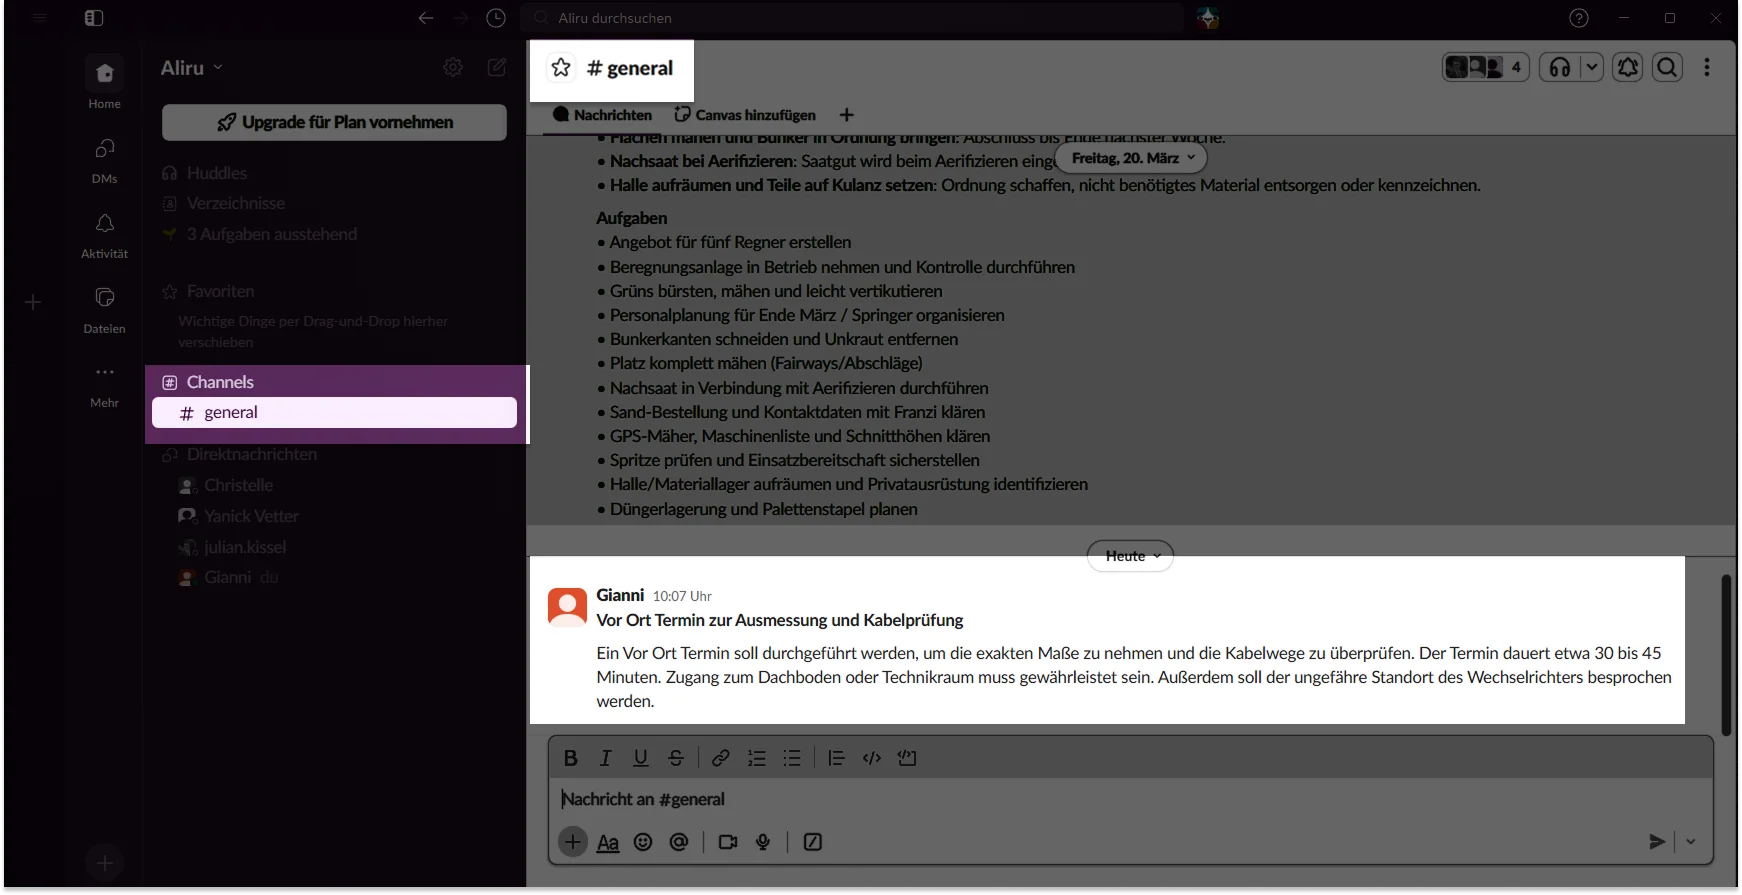Viewport: 1742px width, 895px height.
Task: Star the general channel
Action: (561, 67)
